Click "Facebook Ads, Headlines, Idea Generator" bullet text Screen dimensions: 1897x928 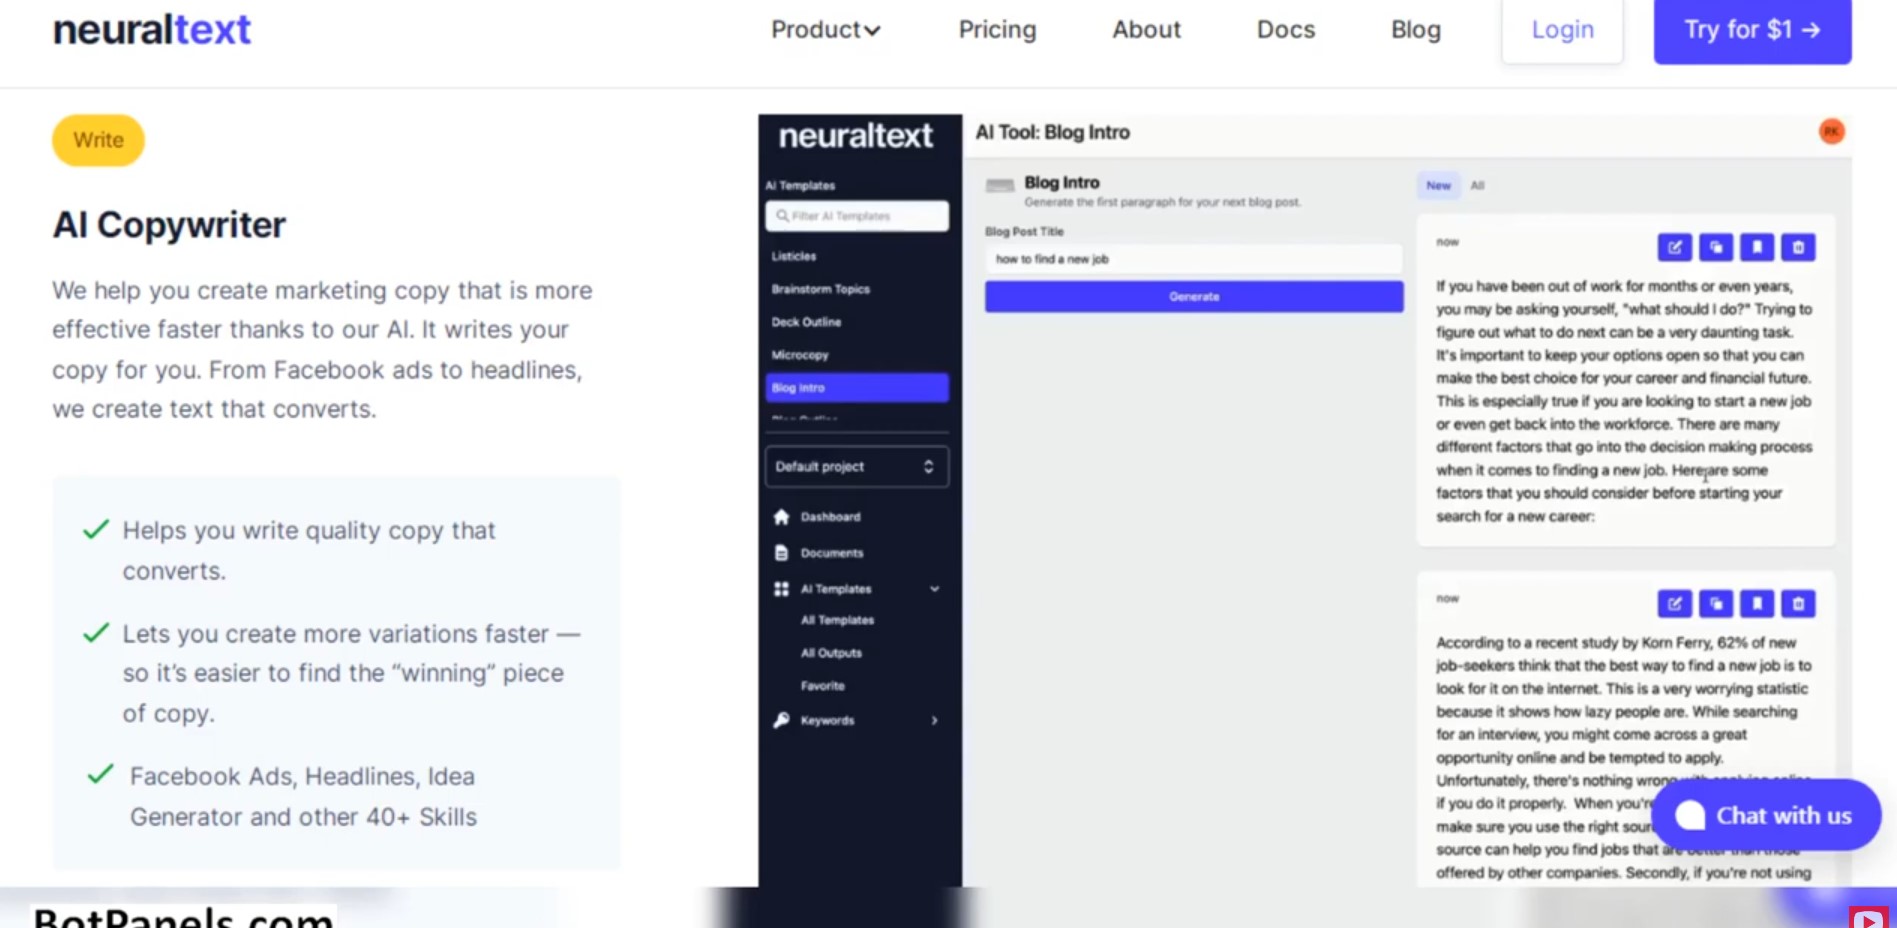coord(304,796)
